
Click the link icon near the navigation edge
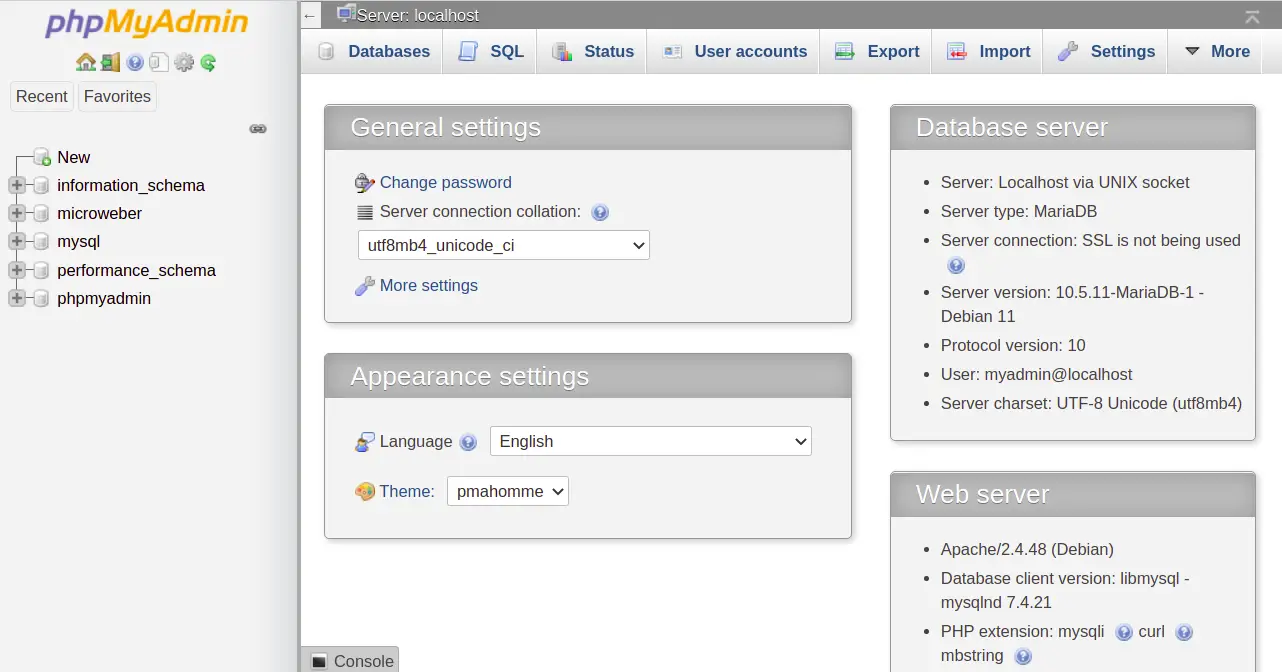pyautogui.click(x=258, y=129)
